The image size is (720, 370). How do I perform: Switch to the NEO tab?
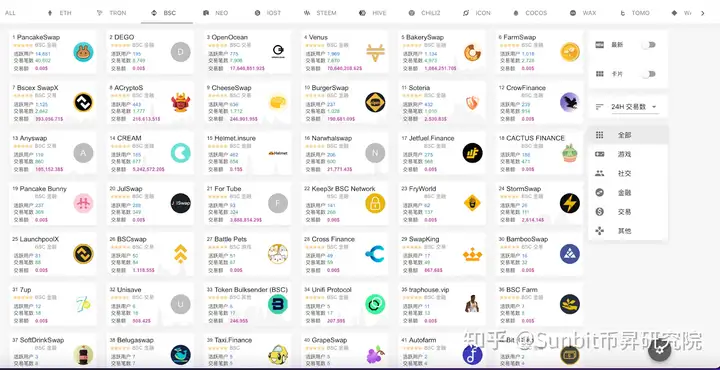216,13
